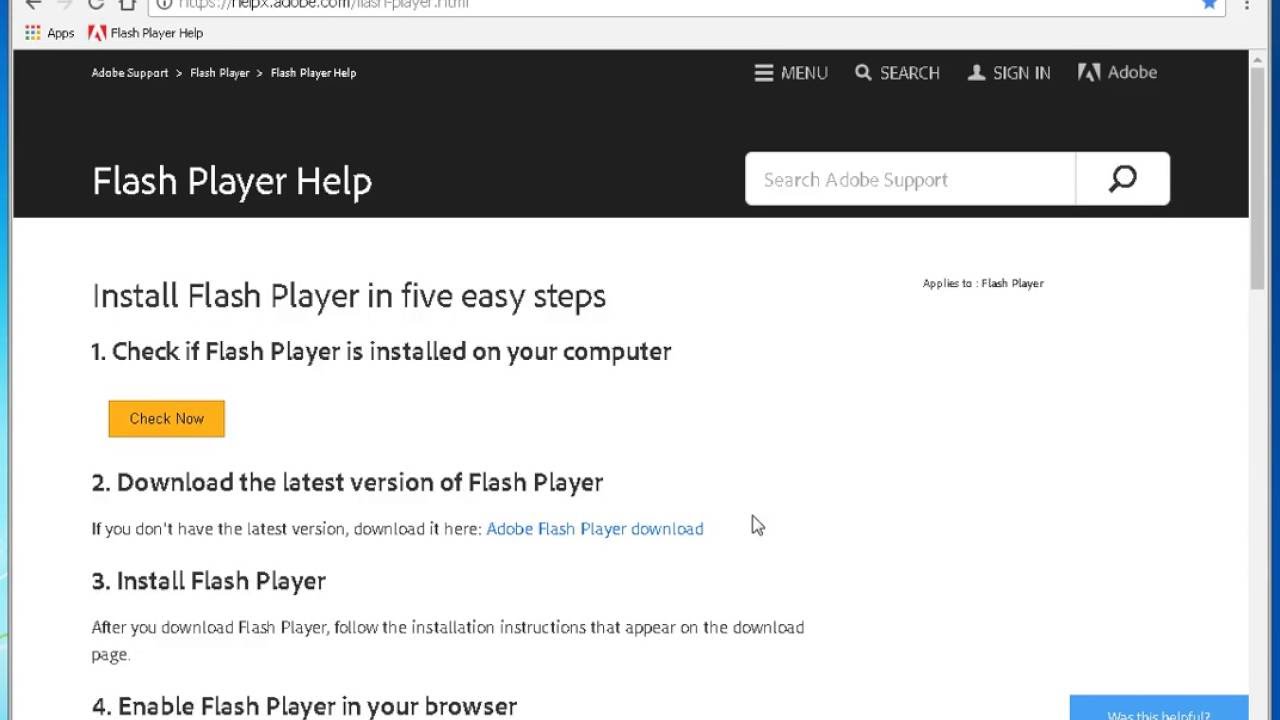Screen dimensions: 1280x720
Task: Click heading '2. Download the latest version'
Action: click(347, 482)
